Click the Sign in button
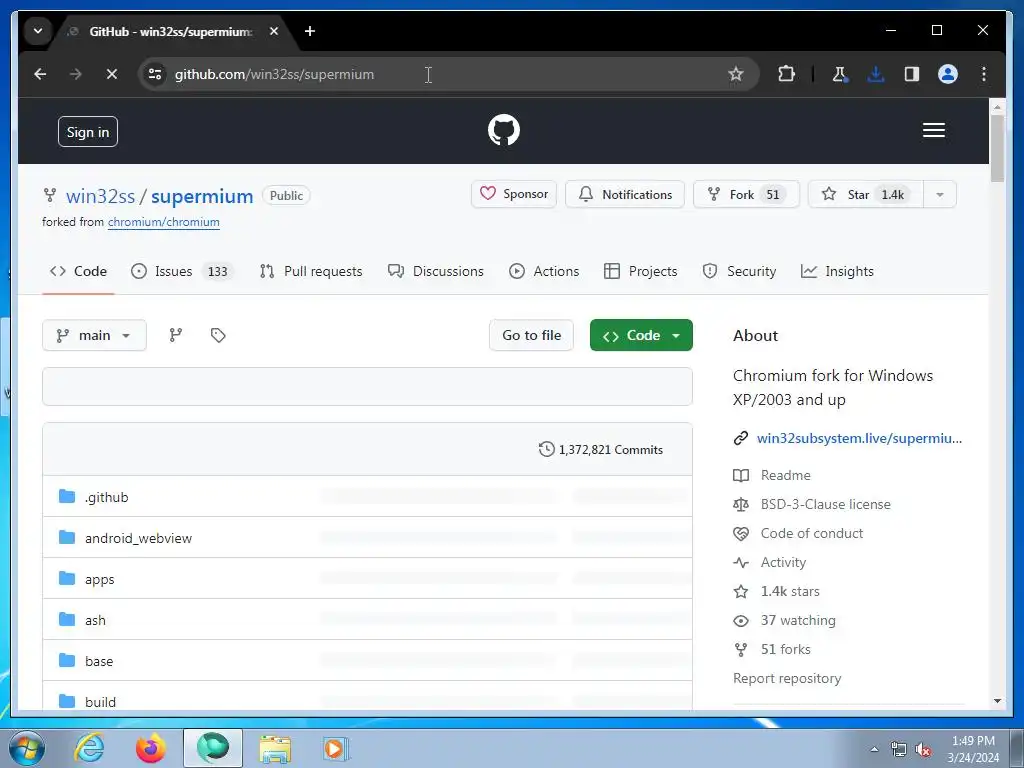1024x768 pixels. tap(88, 132)
